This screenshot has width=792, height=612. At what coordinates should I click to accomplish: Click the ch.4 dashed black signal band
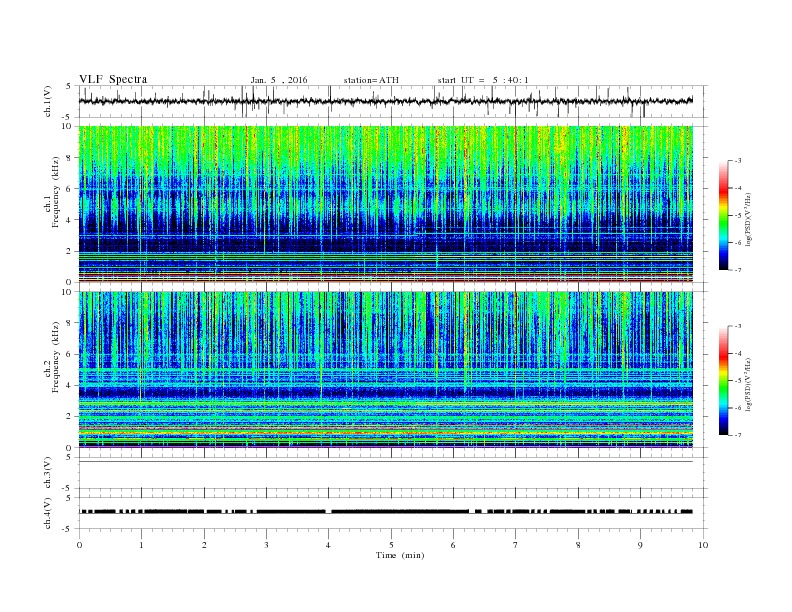coord(386,512)
